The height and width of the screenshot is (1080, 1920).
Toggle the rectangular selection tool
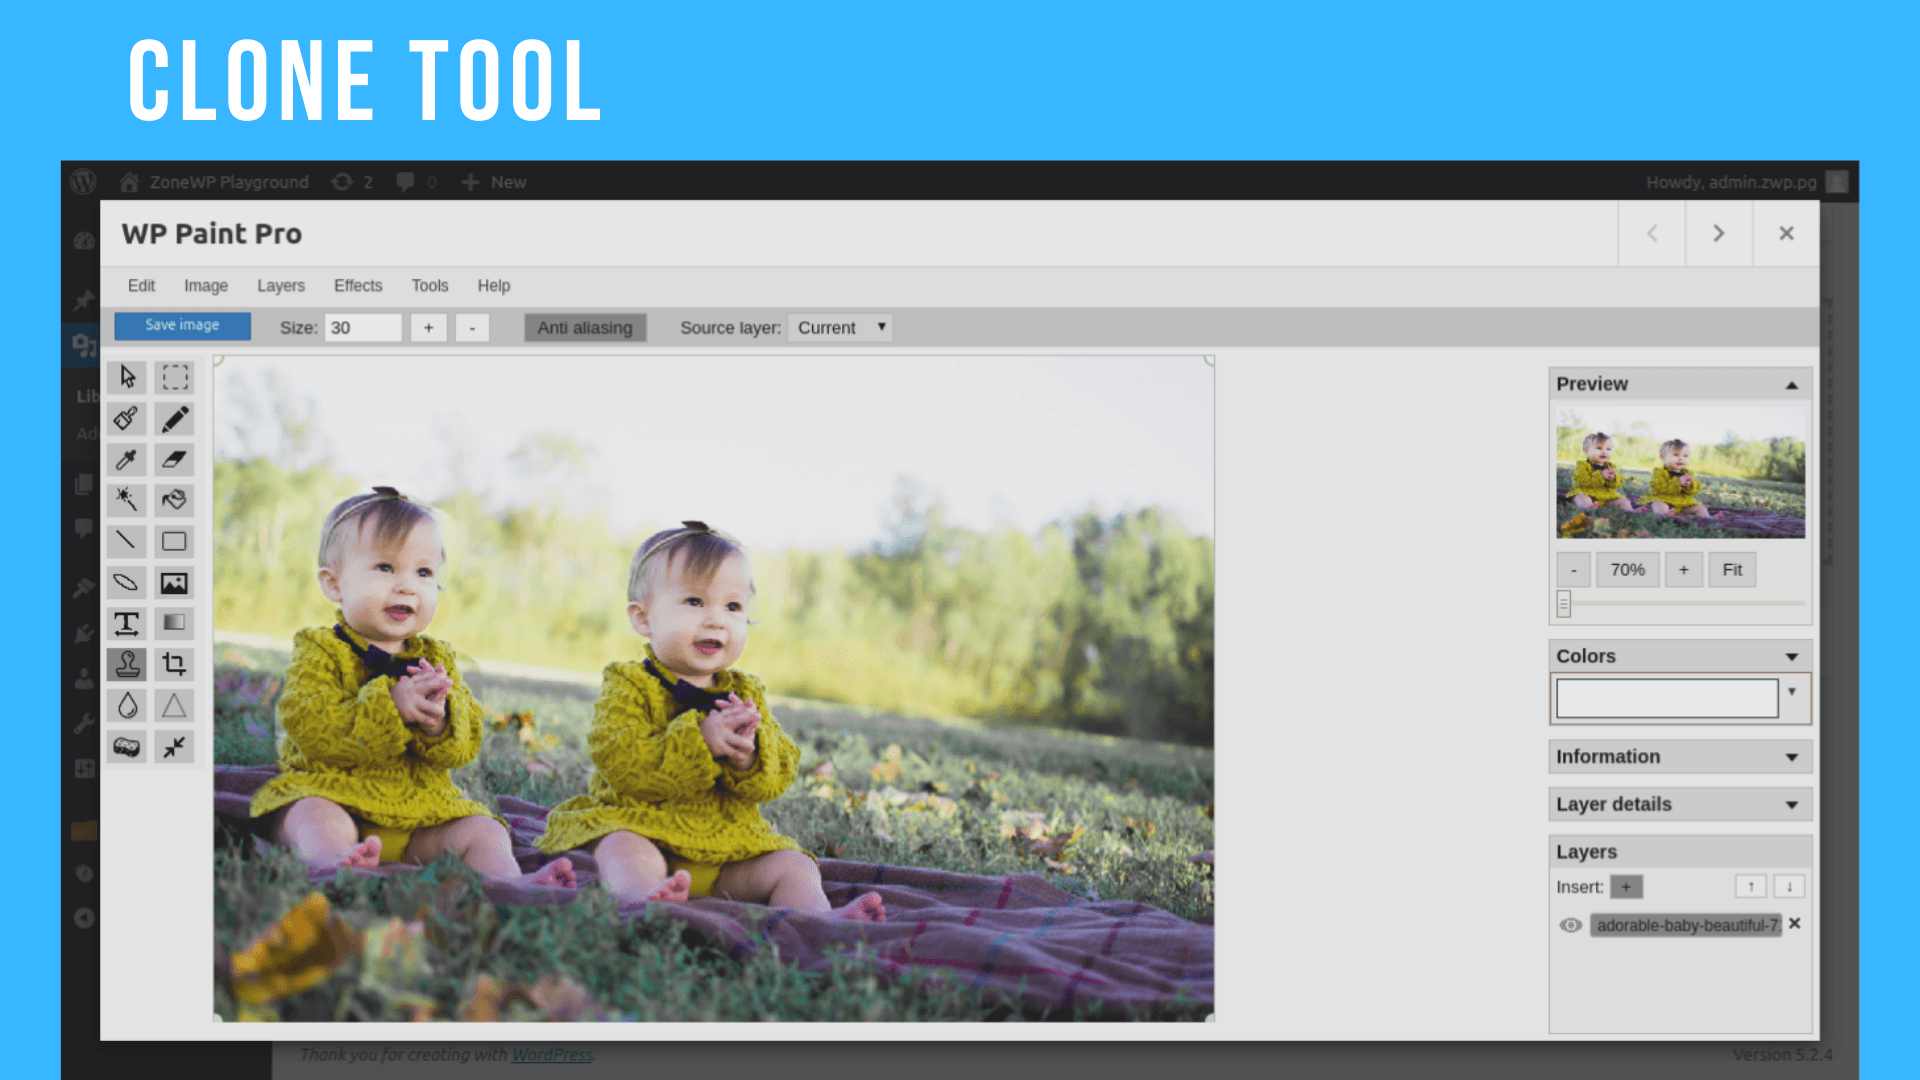click(174, 377)
